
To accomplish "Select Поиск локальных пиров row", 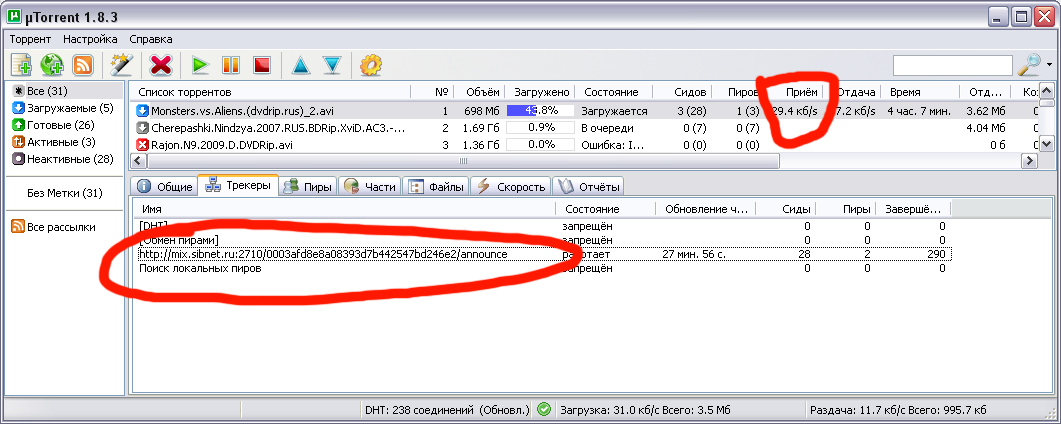I will (x=543, y=268).
